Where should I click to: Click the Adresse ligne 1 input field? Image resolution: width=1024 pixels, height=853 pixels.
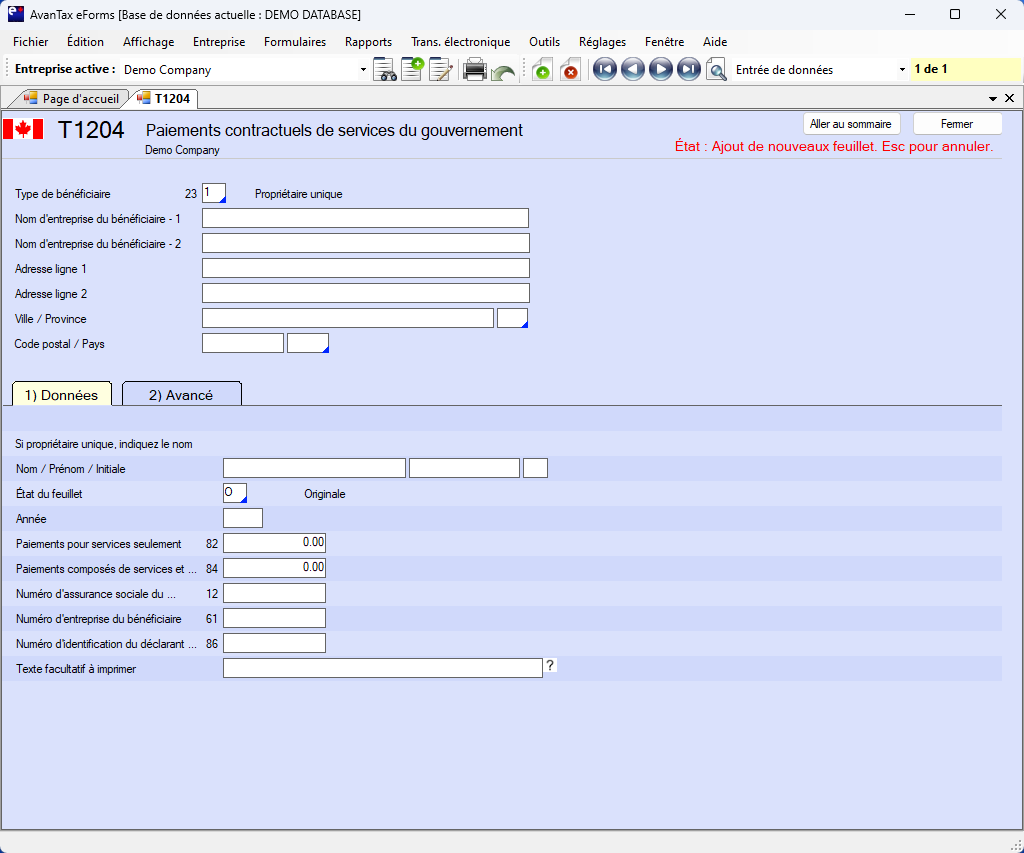(365, 268)
